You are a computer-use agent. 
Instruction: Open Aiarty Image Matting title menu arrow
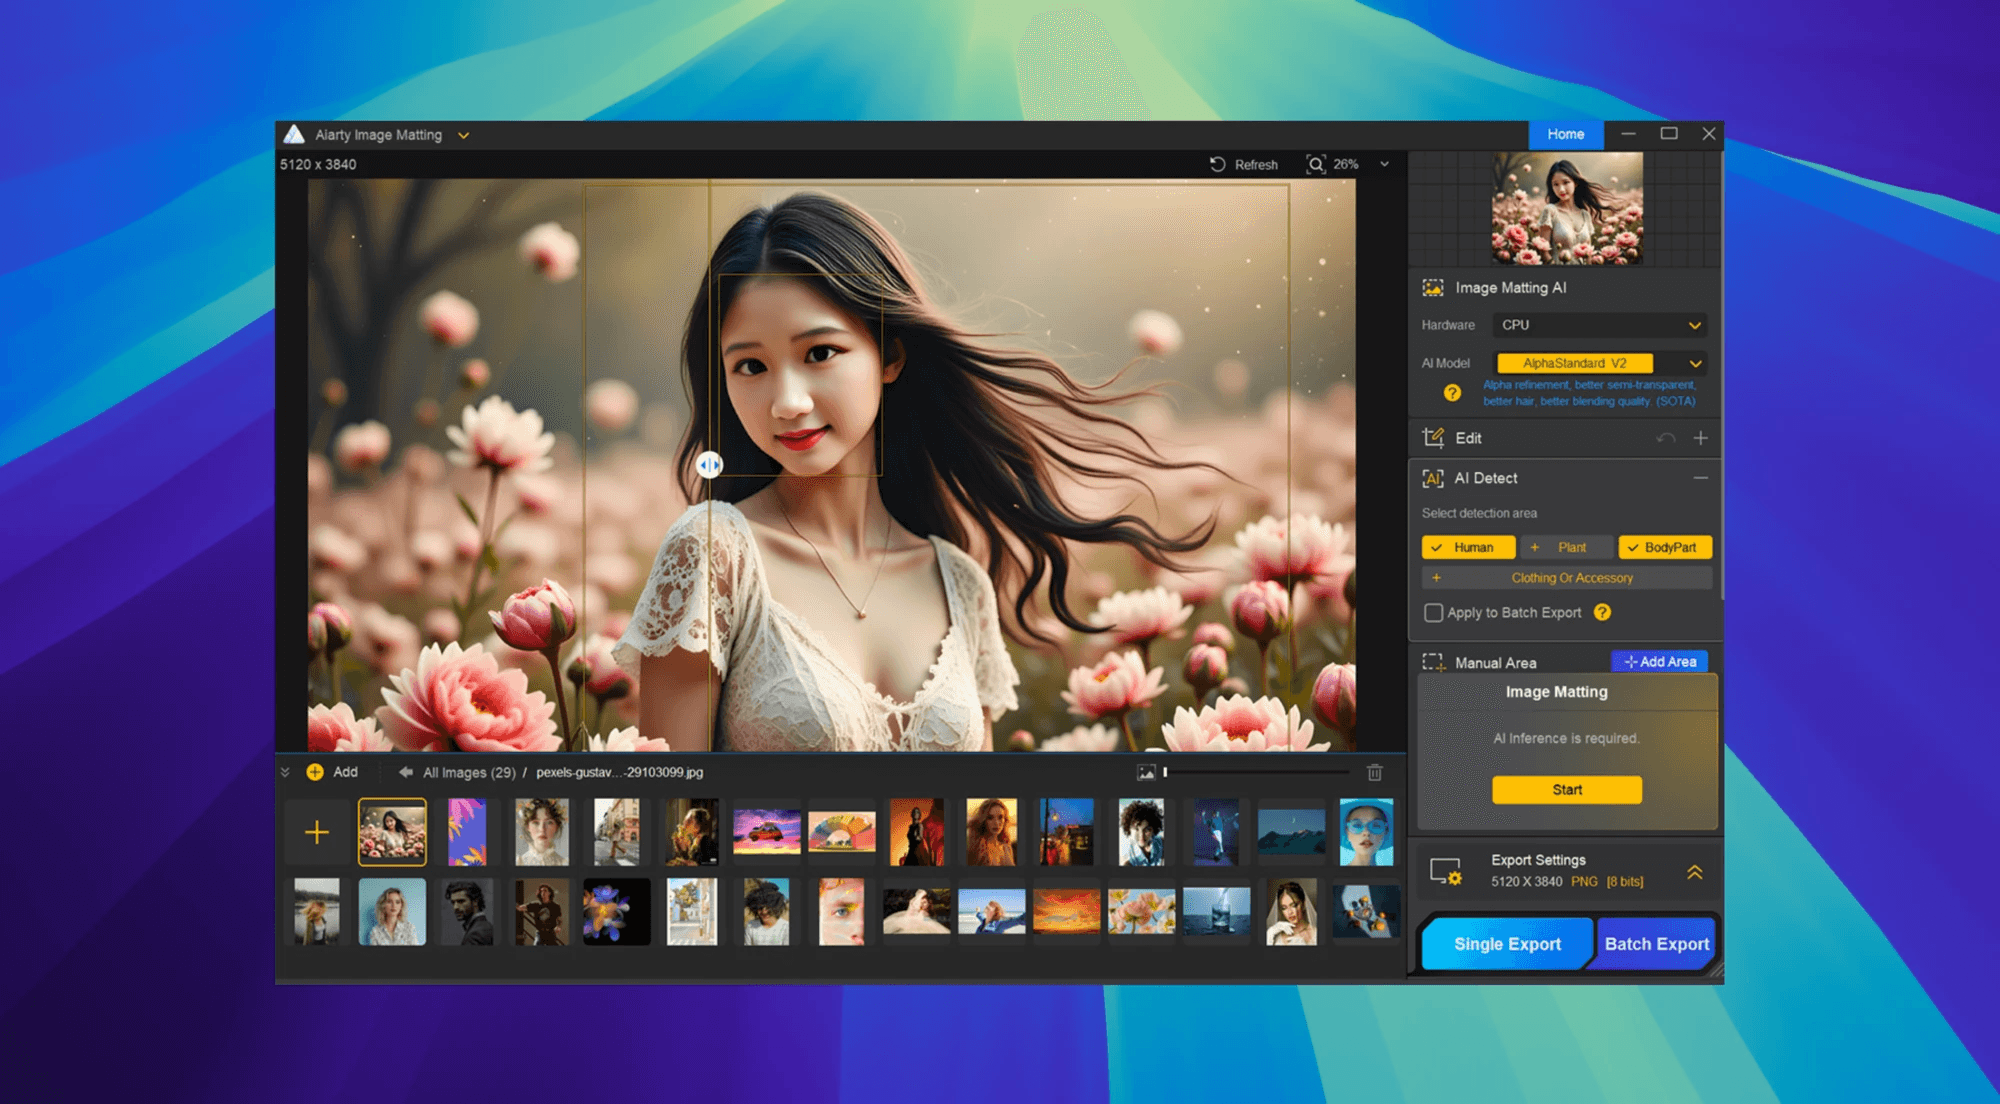coord(463,136)
